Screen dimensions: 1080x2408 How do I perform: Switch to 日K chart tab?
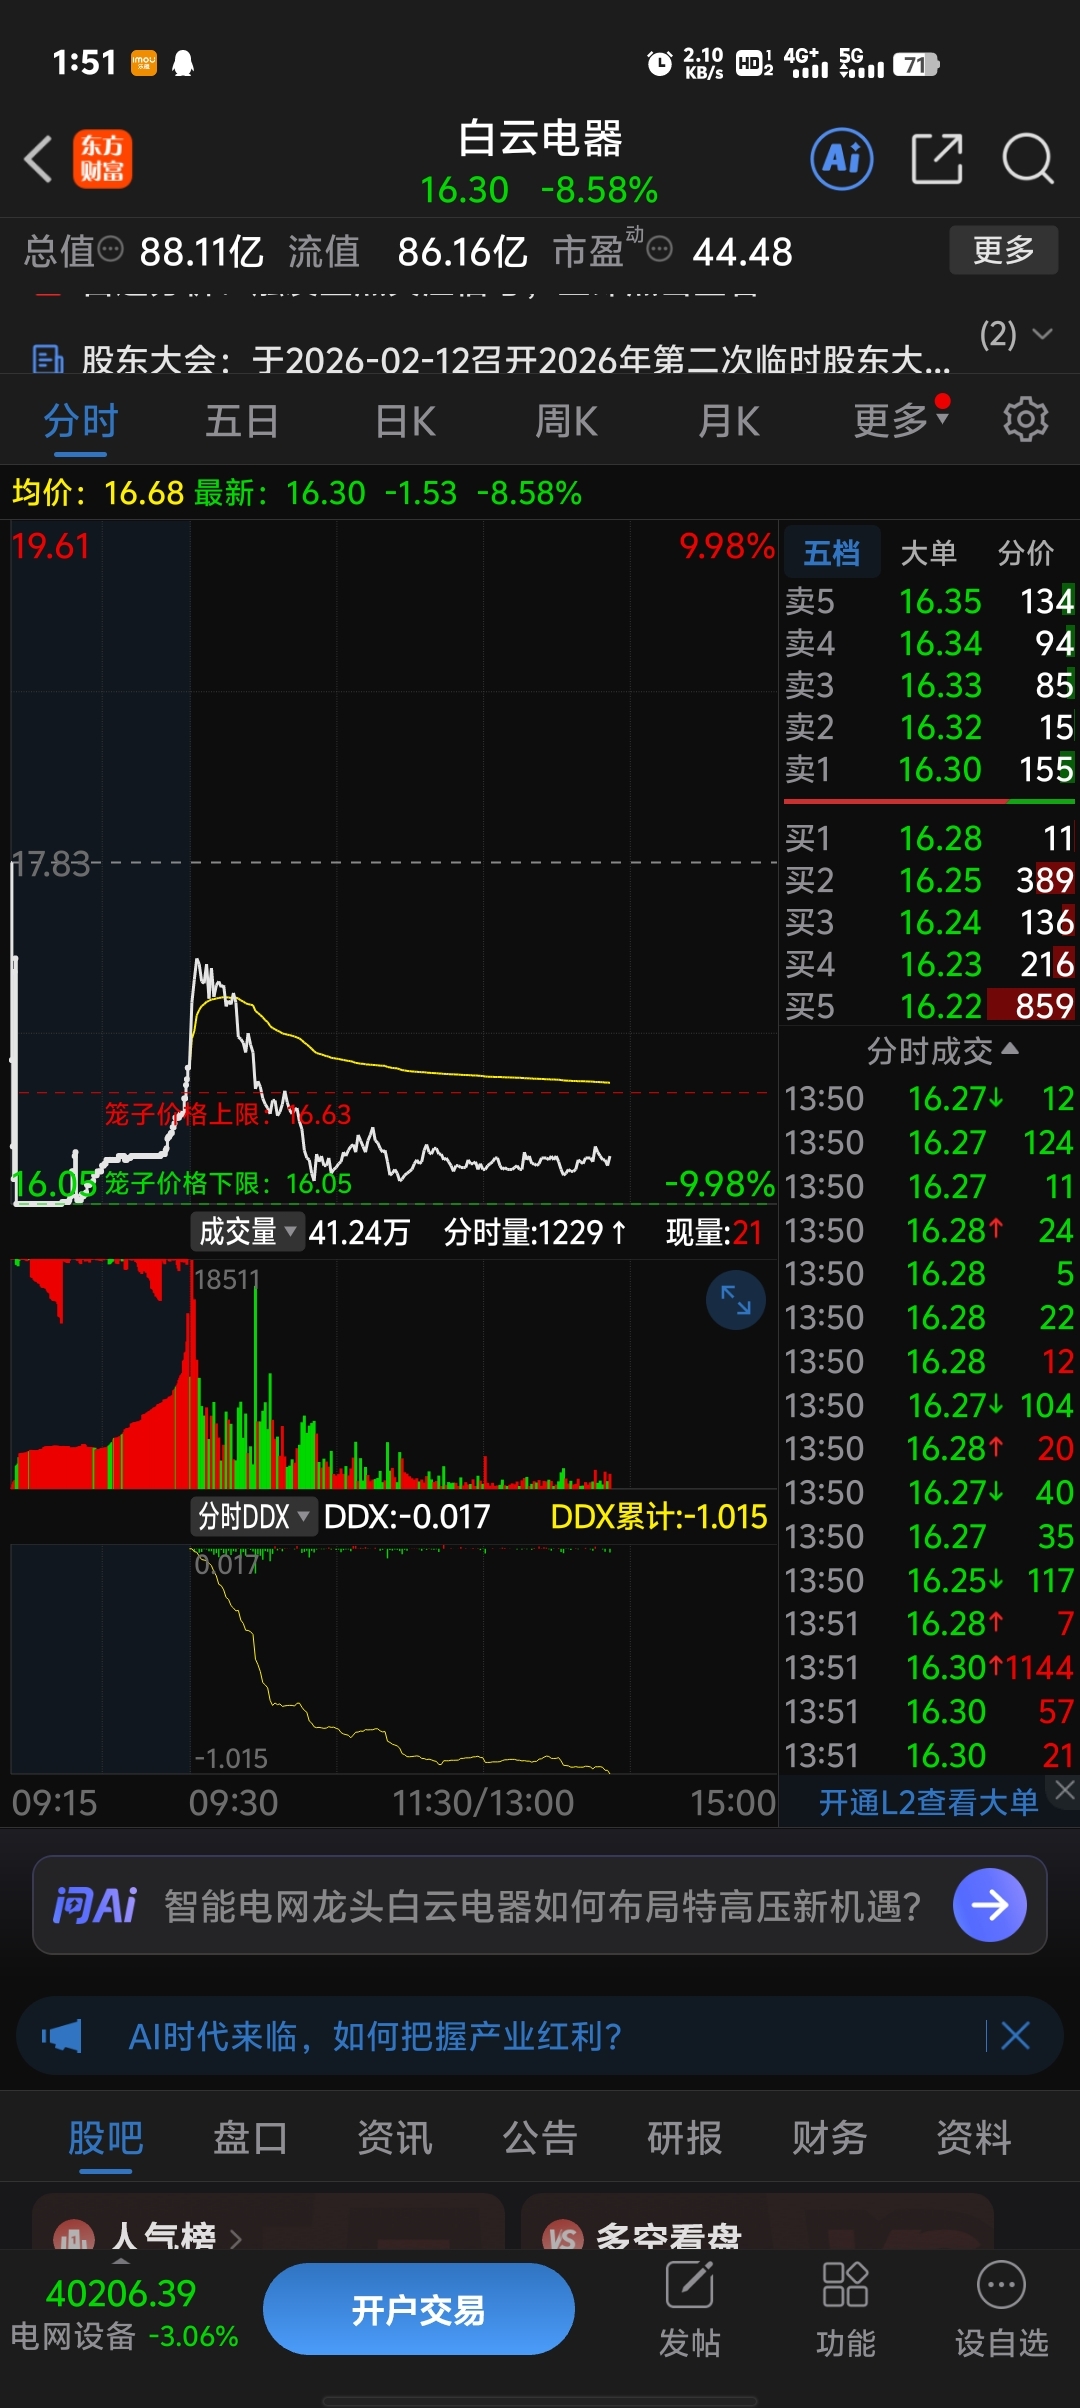(x=405, y=420)
